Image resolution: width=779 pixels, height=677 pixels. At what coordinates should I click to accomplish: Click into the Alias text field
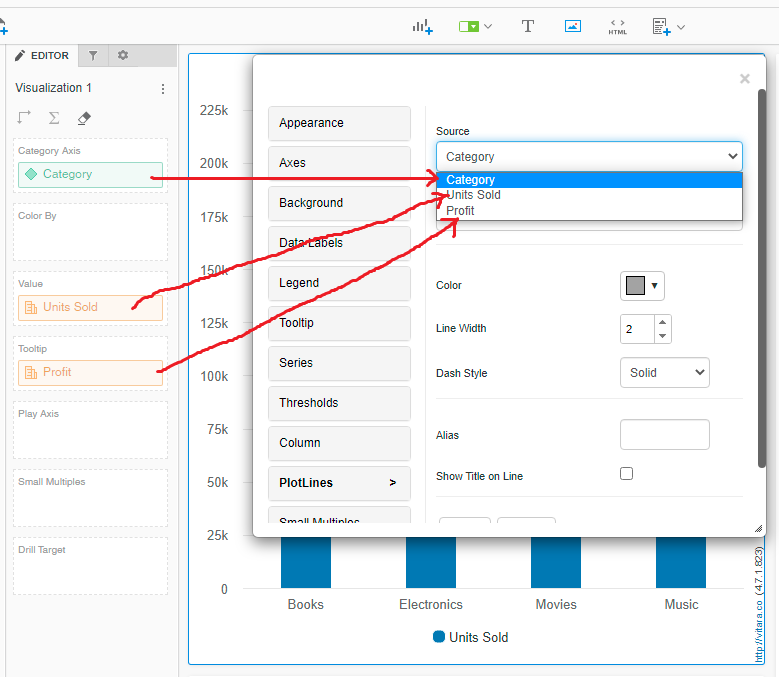coord(664,435)
